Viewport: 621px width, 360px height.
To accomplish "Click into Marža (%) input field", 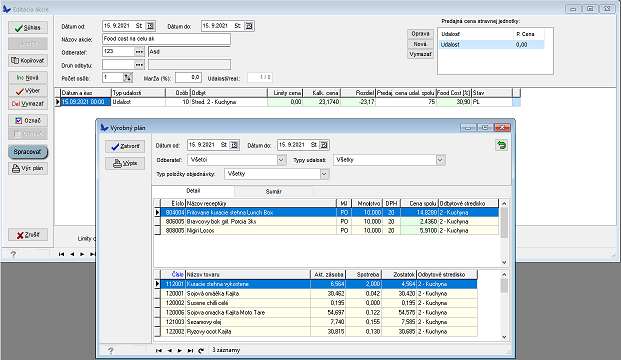I will 189,78.
